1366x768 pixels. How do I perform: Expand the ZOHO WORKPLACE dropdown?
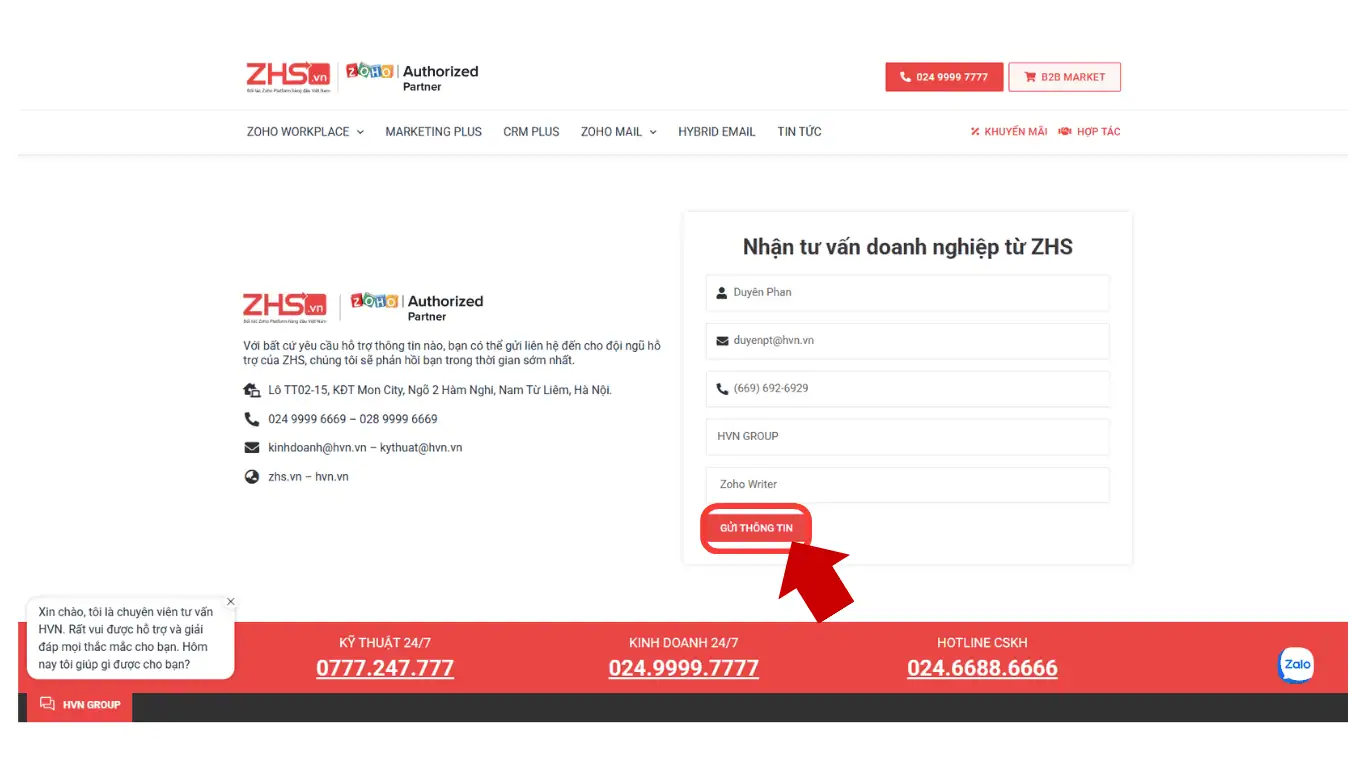297,131
